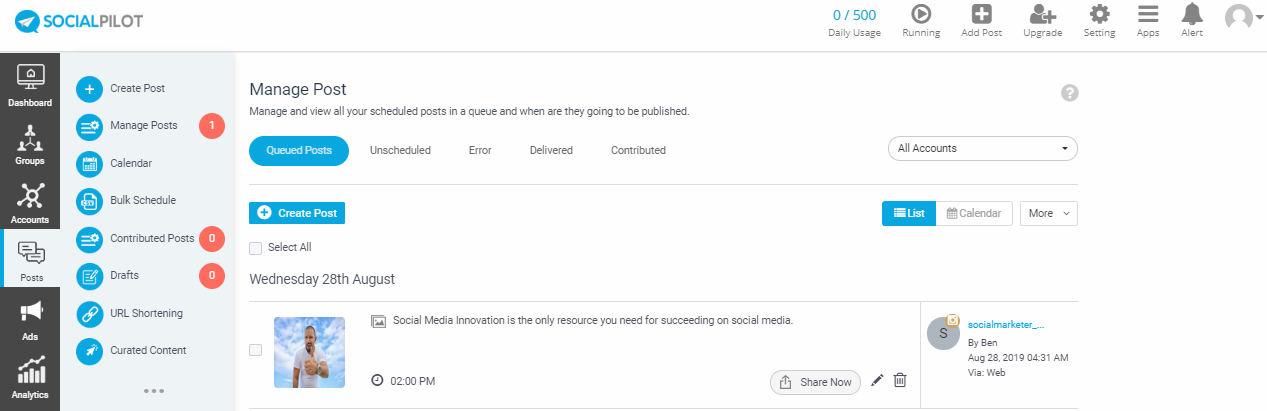Image resolution: width=1267 pixels, height=411 pixels.
Task: Click the Manage Posts menu label
Action: (144, 125)
